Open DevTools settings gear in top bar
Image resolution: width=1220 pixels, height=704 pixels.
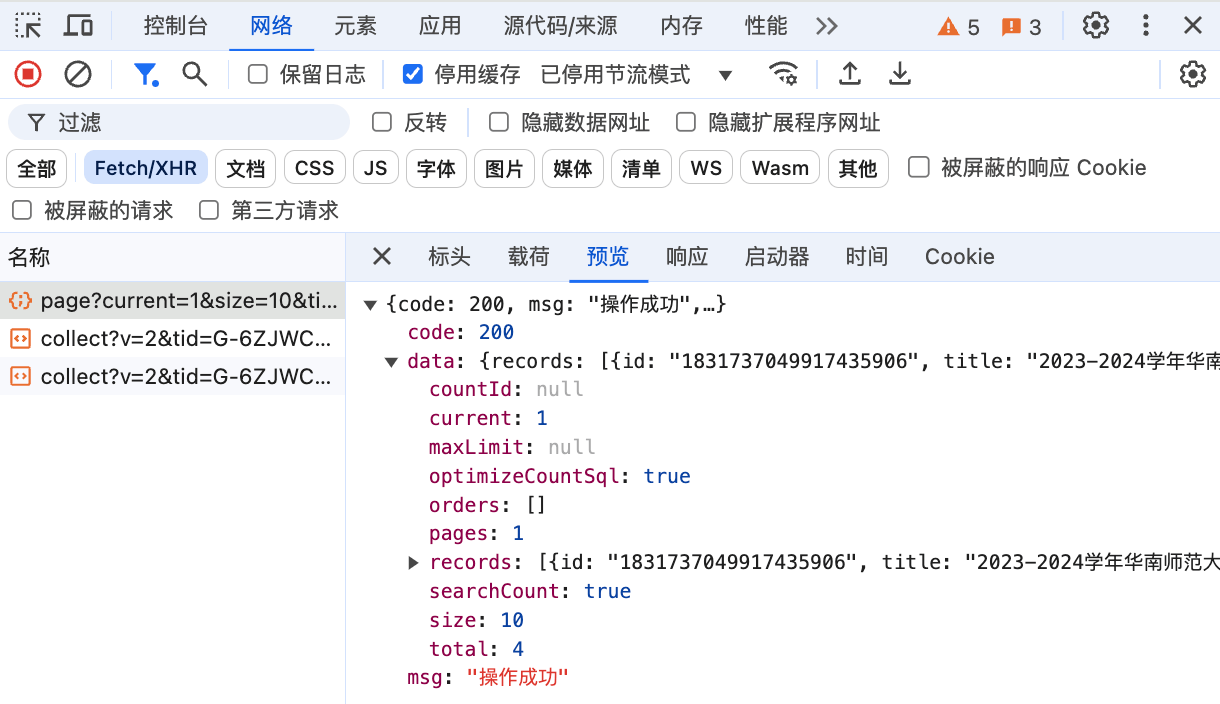(x=1096, y=25)
